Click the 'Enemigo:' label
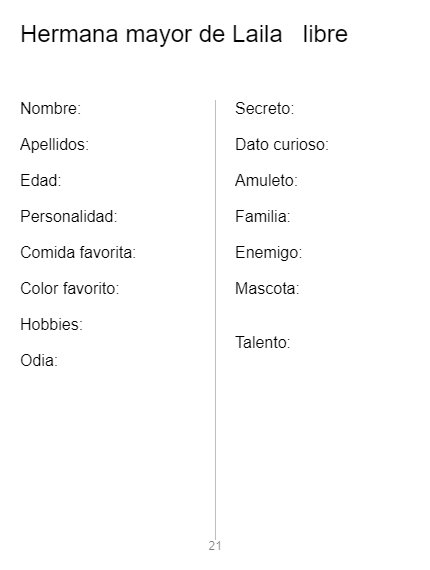The image size is (430, 570). click(x=268, y=253)
